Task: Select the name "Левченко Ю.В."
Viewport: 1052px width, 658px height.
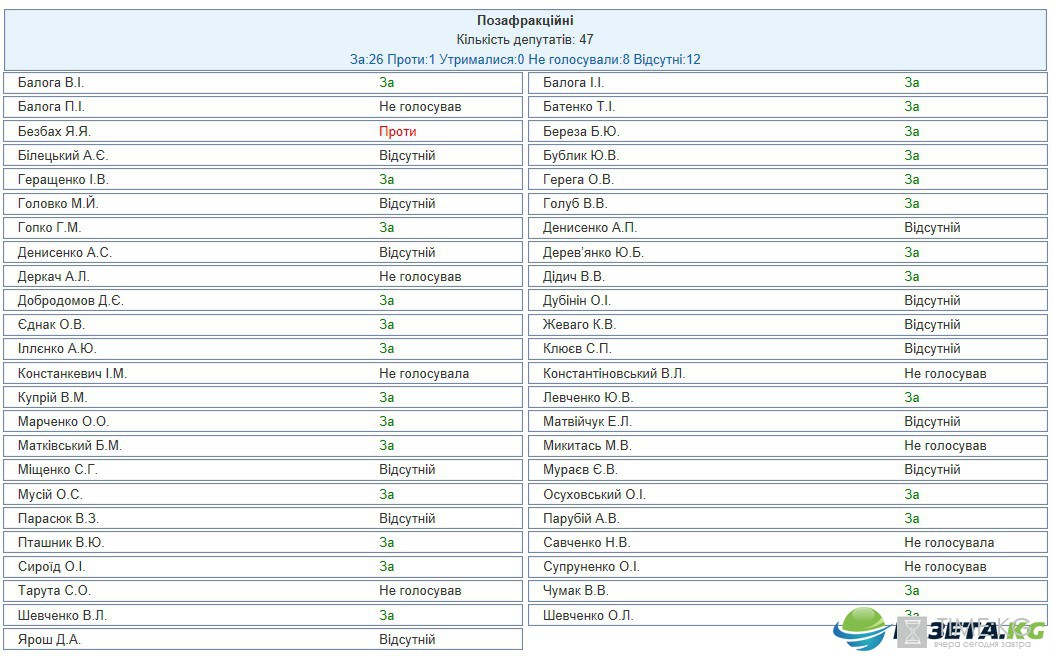Action: (588, 398)
